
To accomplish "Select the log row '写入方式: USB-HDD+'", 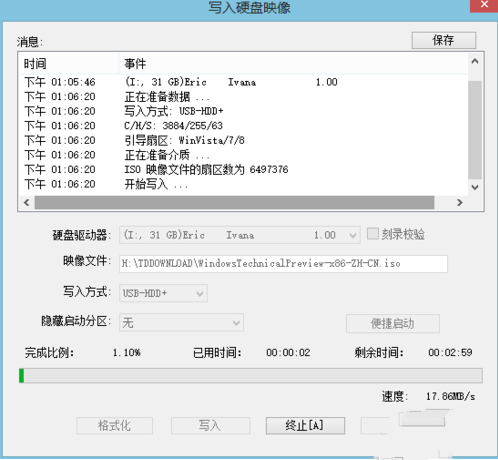I will (243, 111).
